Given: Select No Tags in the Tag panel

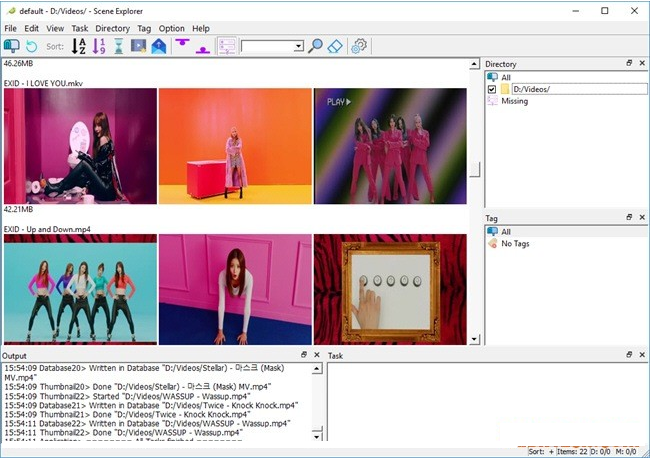Looking at the screenshot, I should [515, 244].
